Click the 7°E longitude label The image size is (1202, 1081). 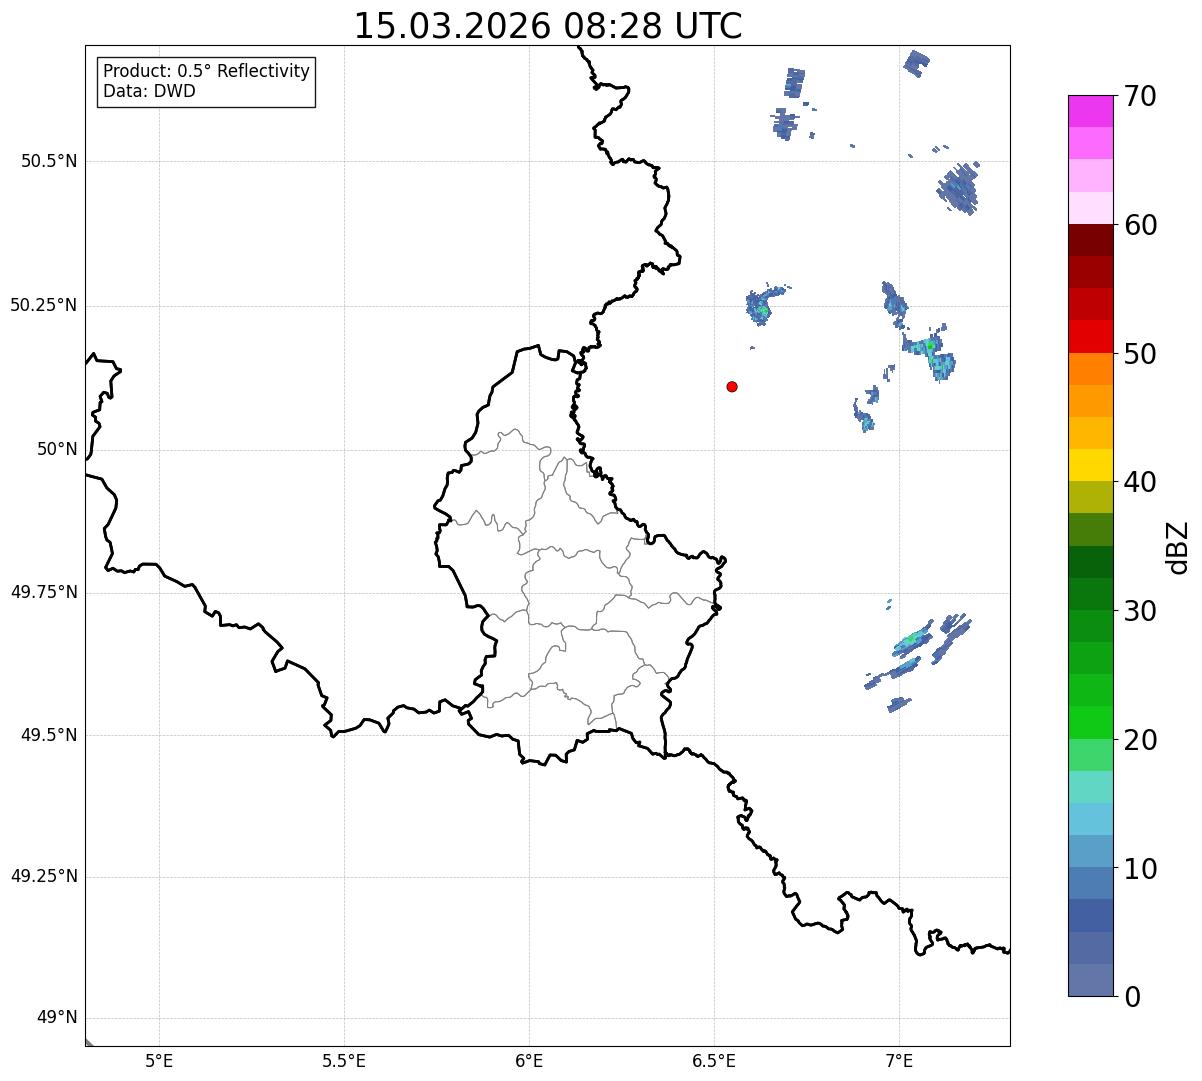[899, 1060]
